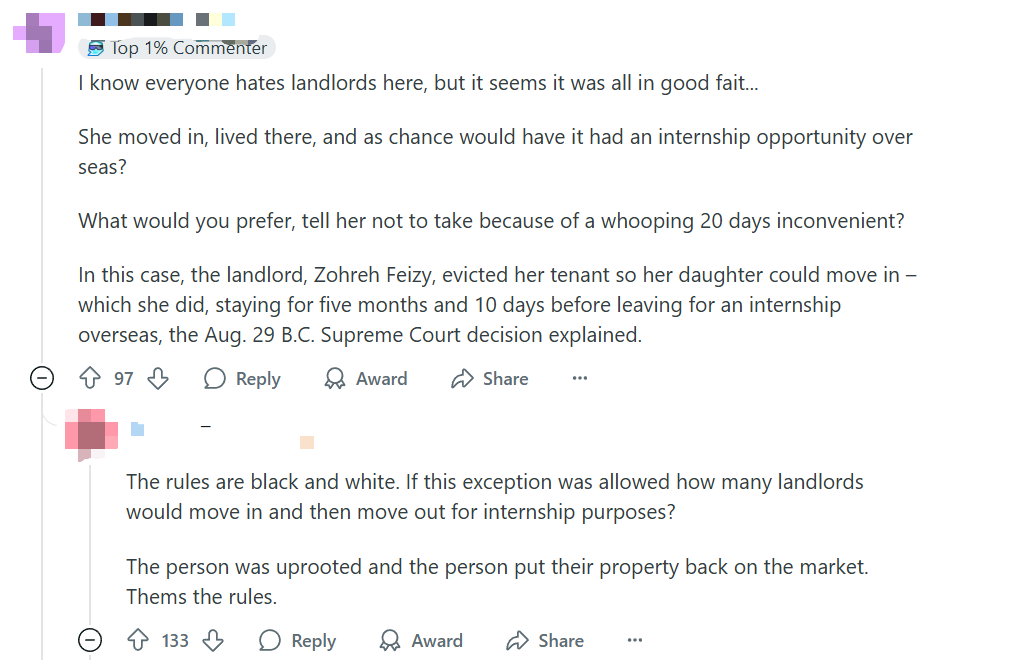
Task: Upvote the reply with 133 points
Action: [138, 641]
